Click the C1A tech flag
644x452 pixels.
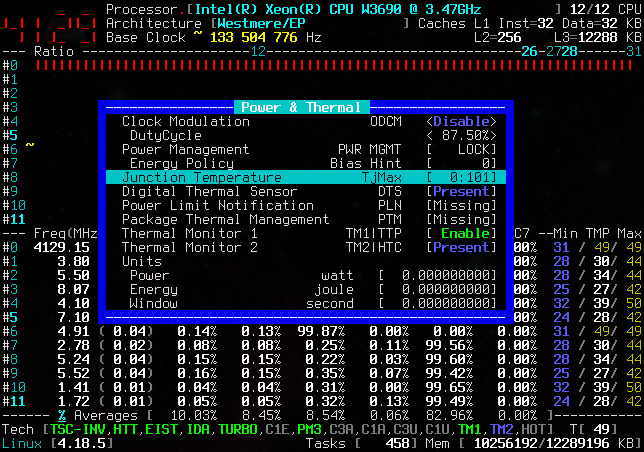coord(373,429)
